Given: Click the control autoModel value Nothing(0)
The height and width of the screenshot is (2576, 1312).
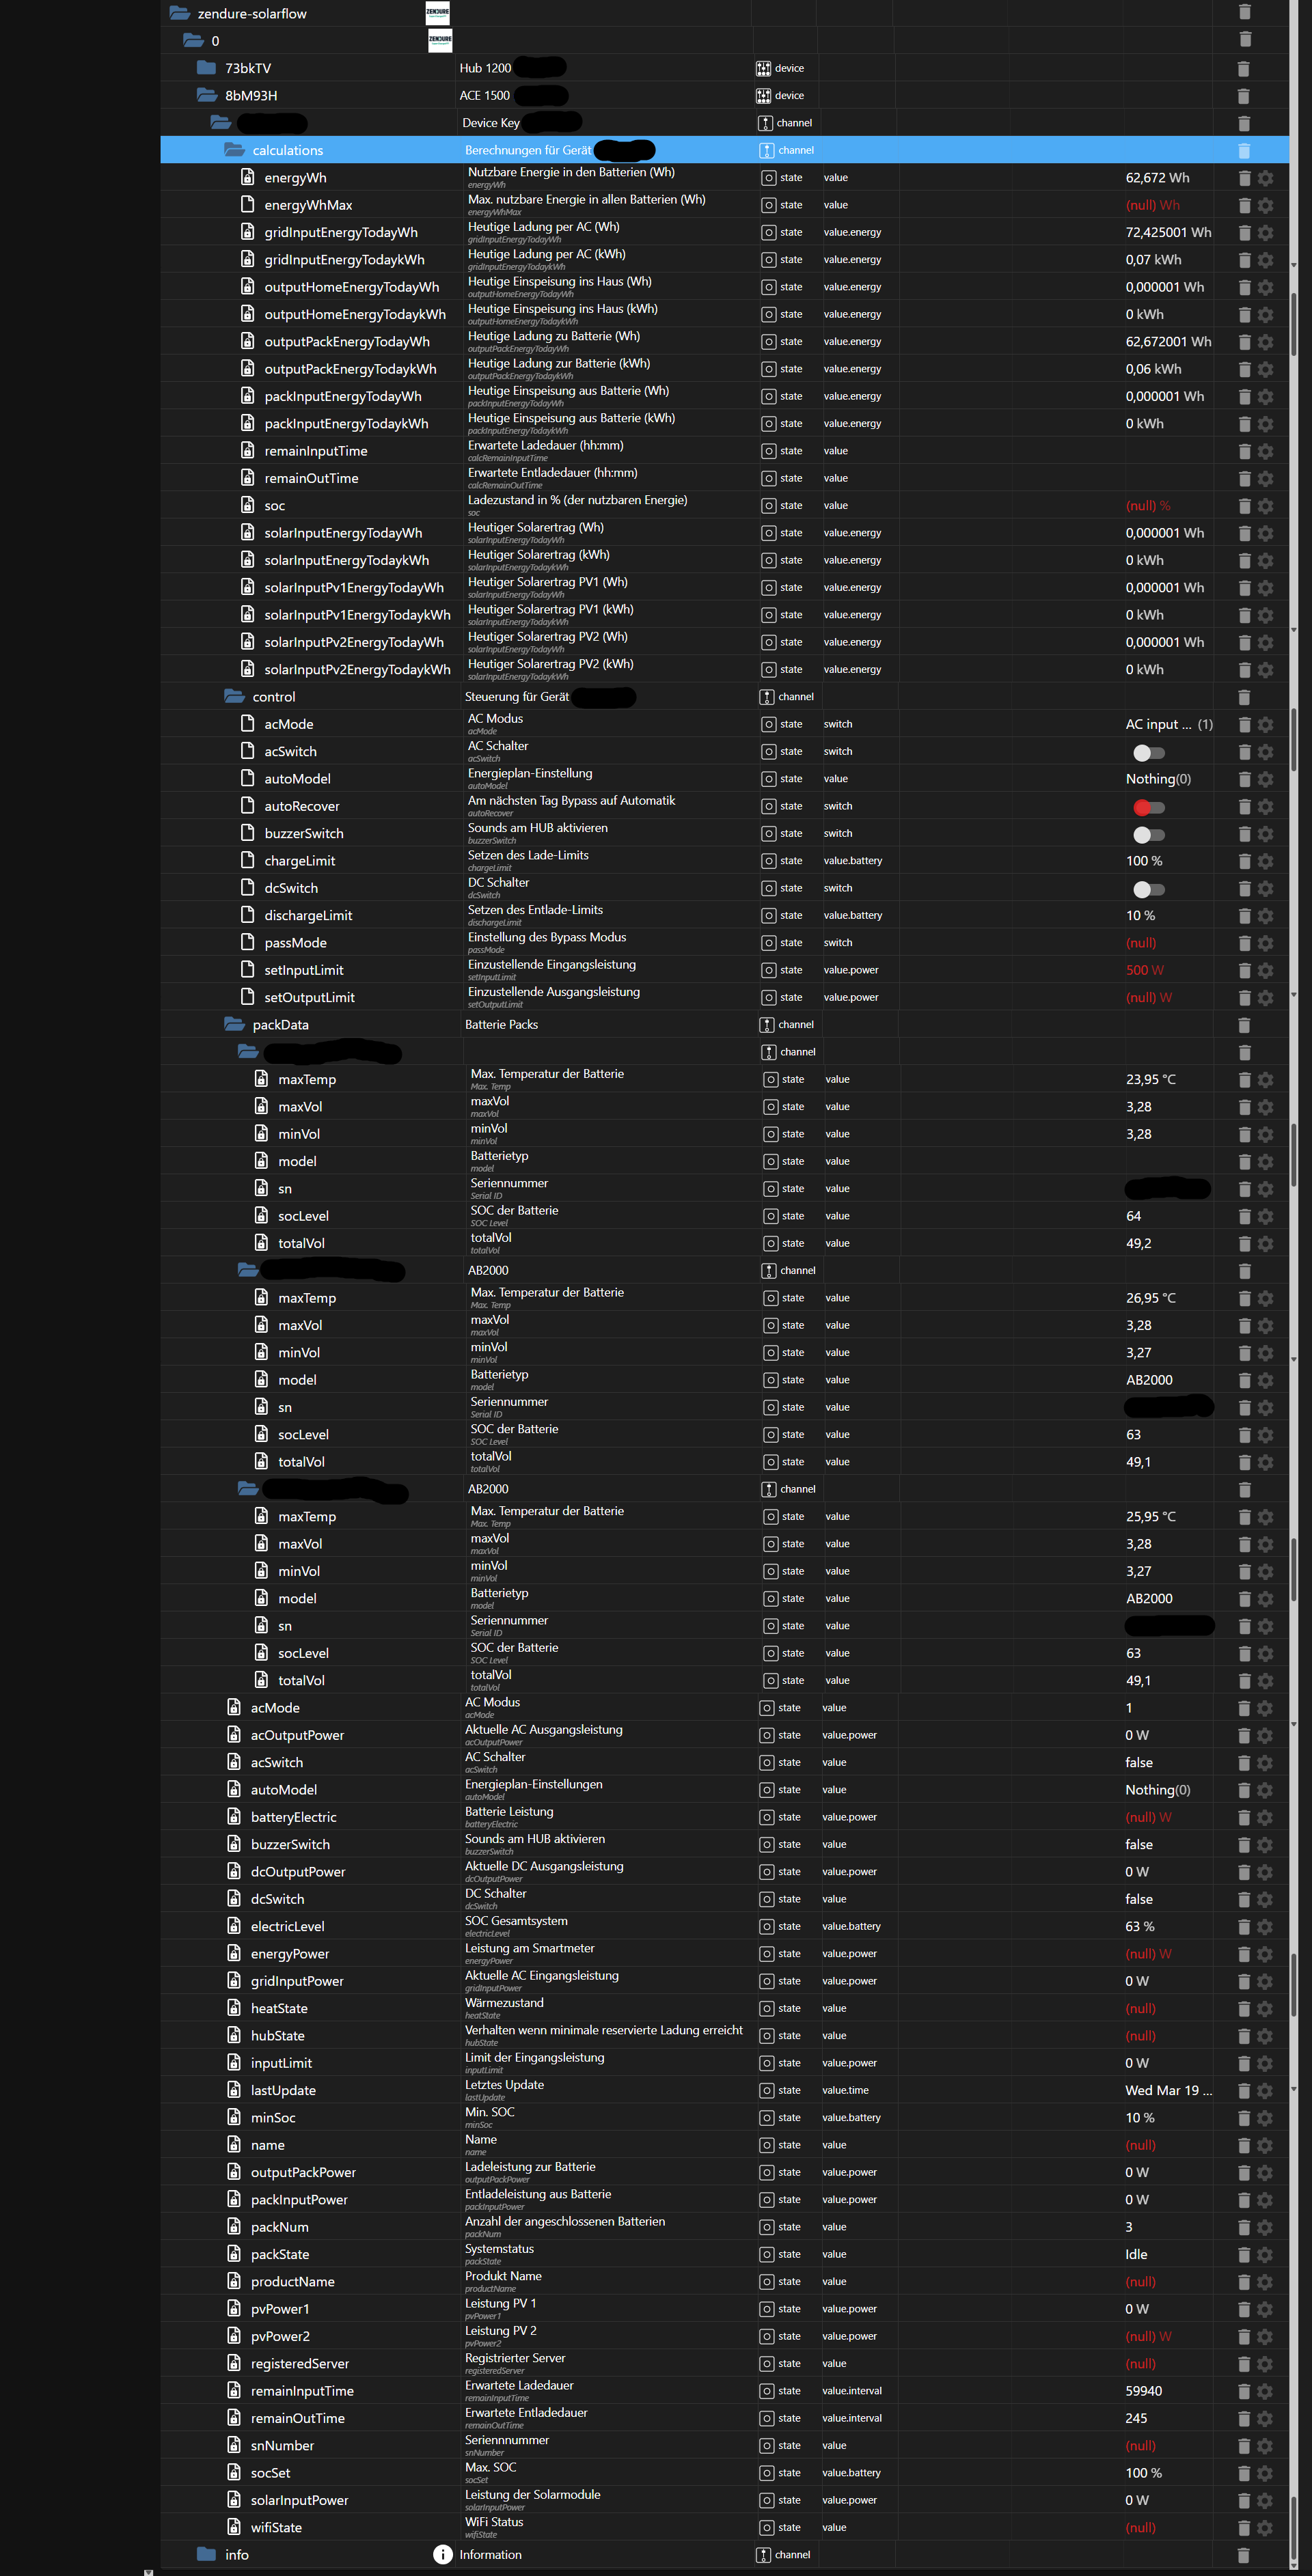Looking at the screenshot, I should (1158, 779).
